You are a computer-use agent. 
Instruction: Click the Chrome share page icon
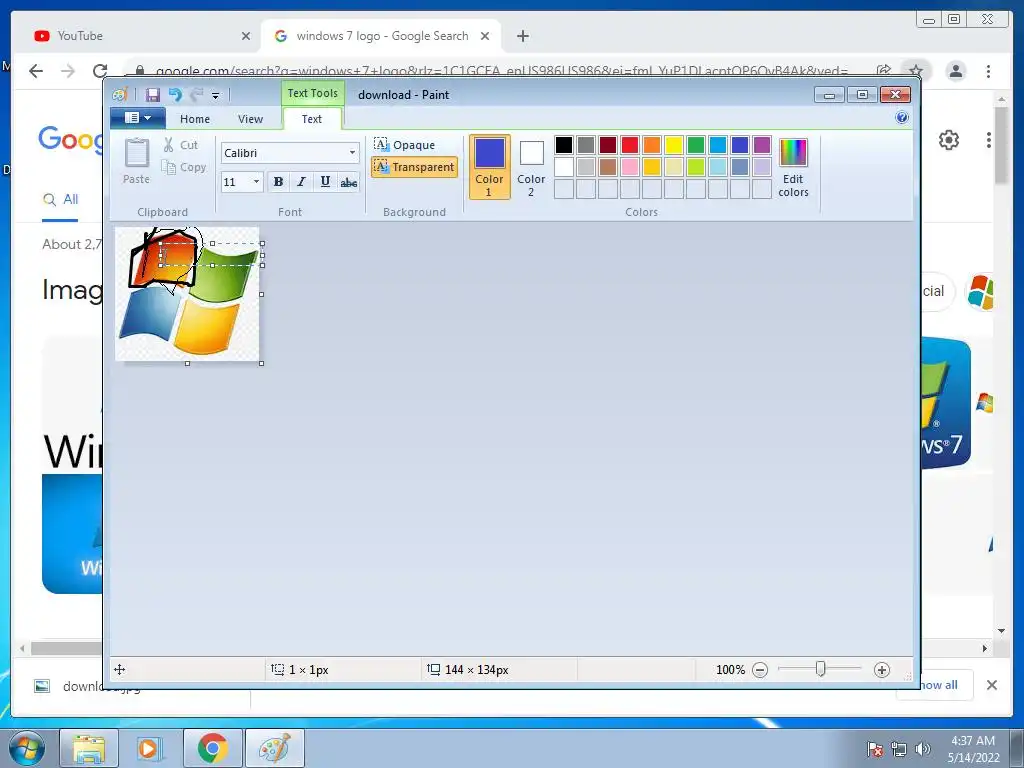pyautogui.click(x=884, y=71)
